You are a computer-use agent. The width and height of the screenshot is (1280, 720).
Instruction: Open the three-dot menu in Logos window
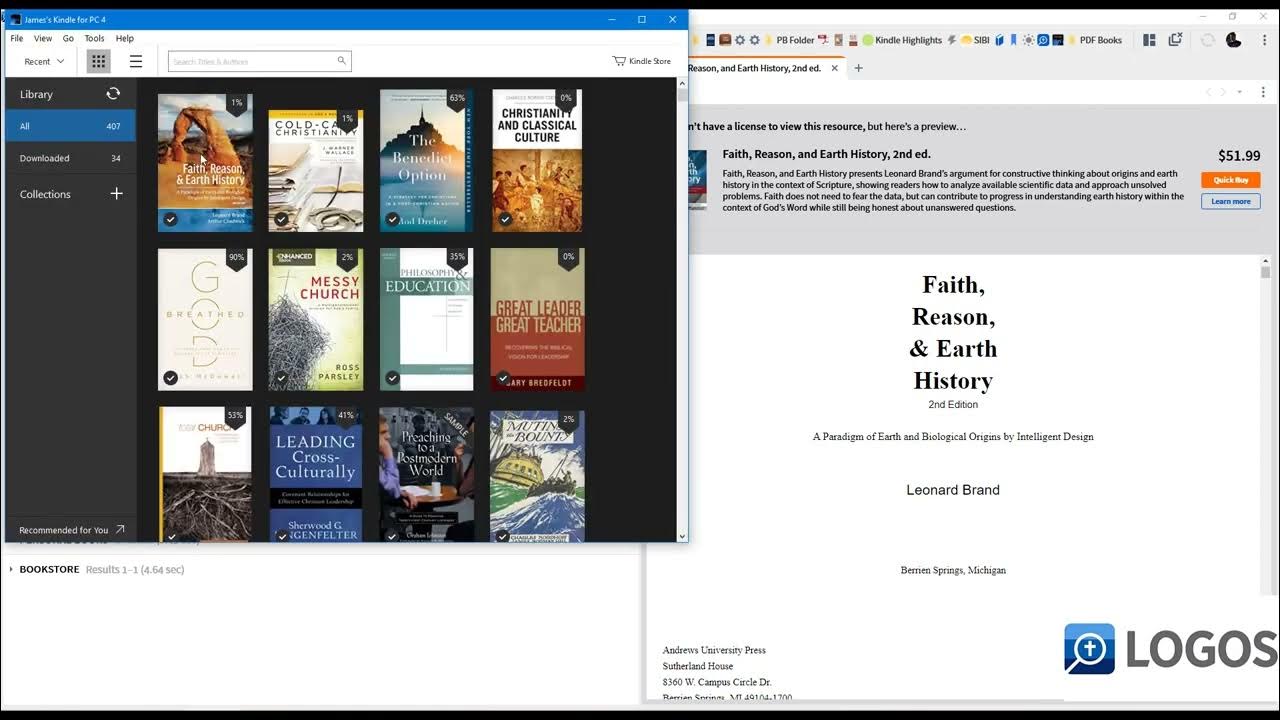tap(1264, 40)
